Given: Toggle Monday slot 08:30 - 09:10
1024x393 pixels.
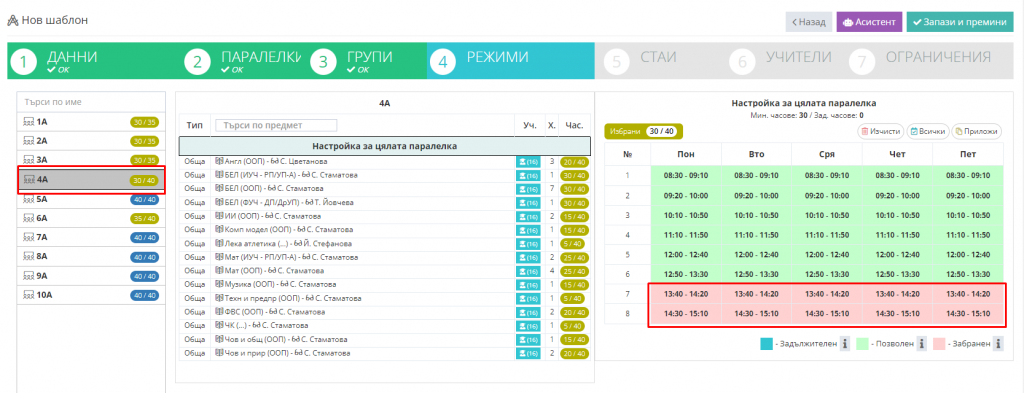Looking at the screenshot, I should click(x=686, y=176).
